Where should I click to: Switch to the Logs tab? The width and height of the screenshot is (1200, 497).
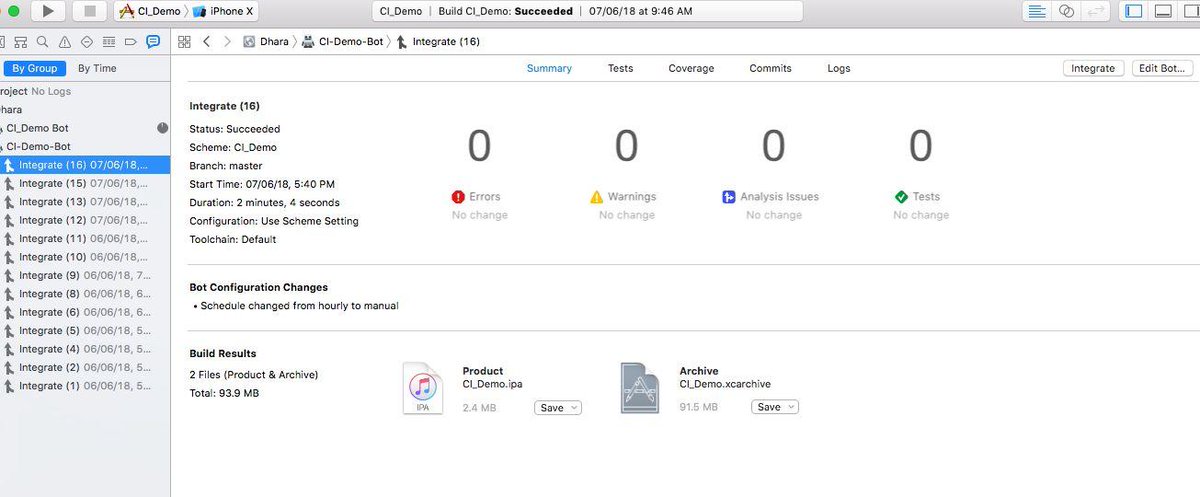pos(839,68)
